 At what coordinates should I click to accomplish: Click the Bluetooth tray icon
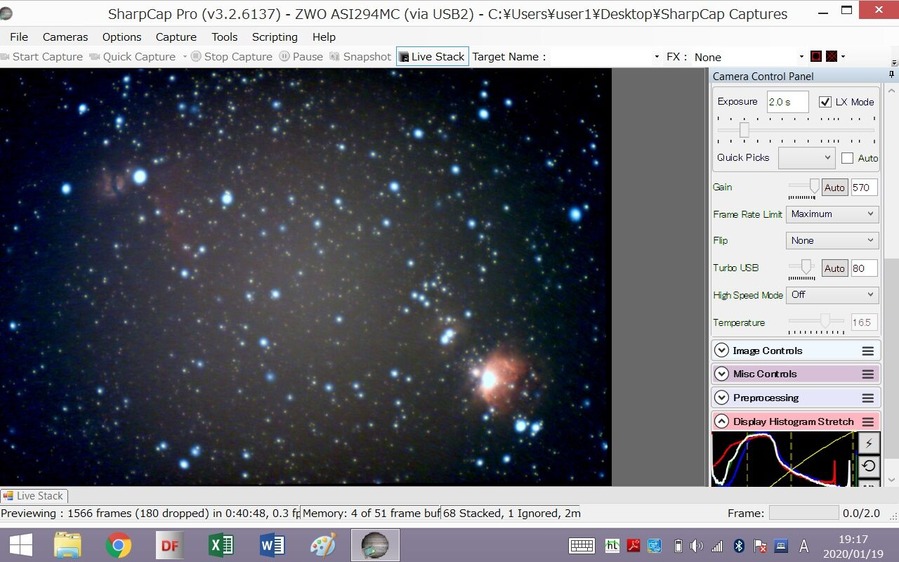point(739,546)
